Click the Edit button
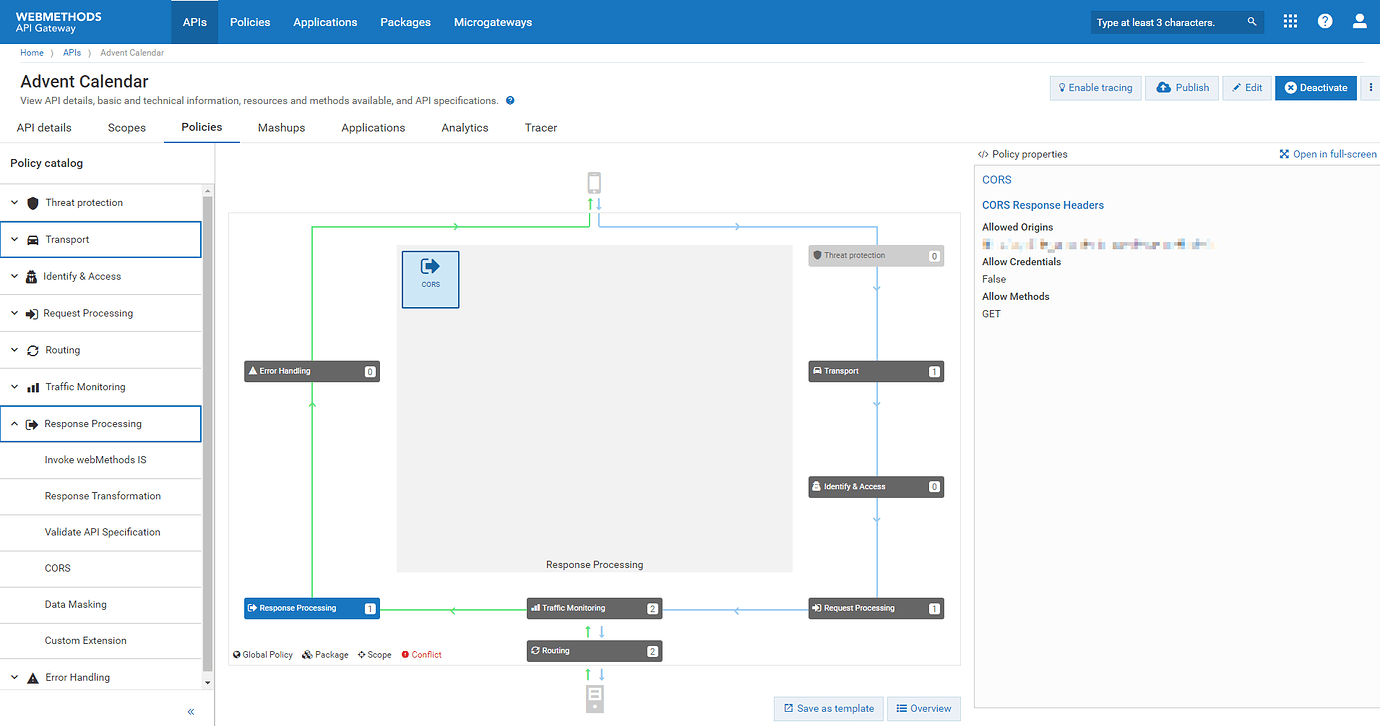This screenshot has width=1380, height=726. (1247, 88)
